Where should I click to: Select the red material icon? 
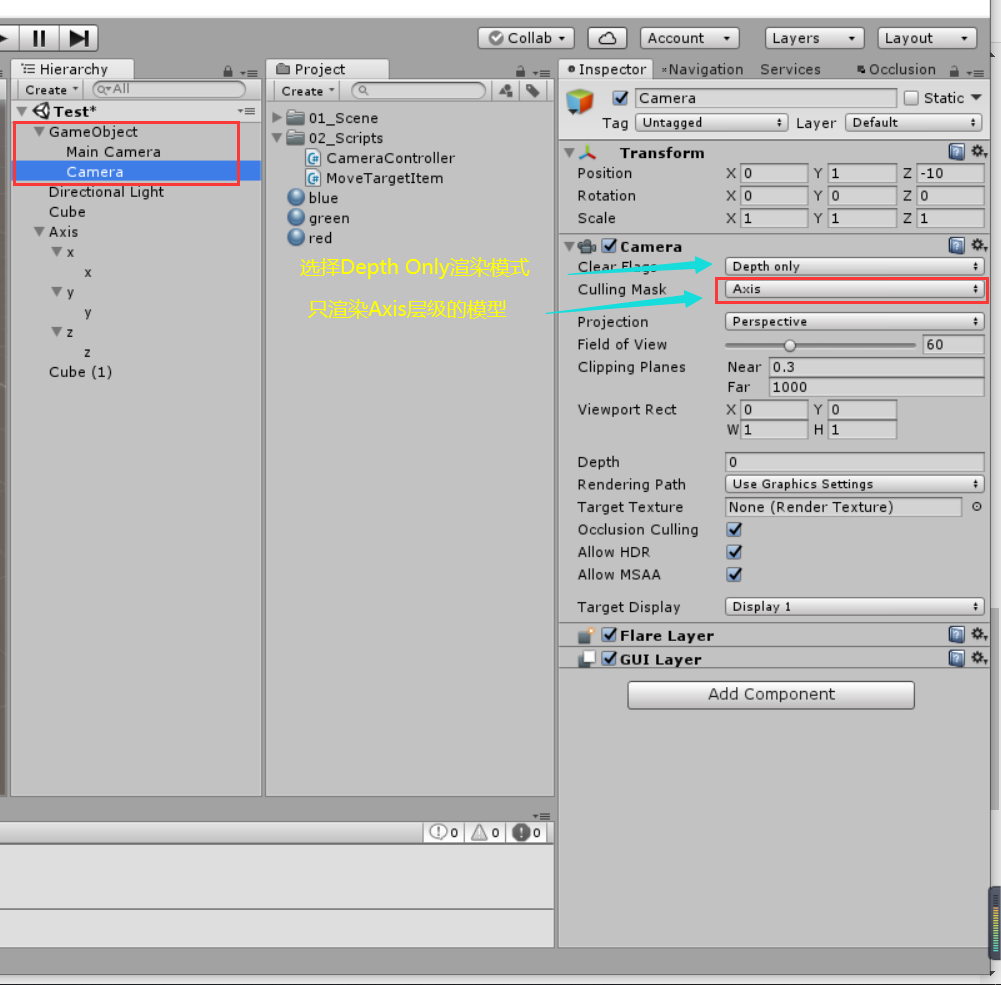tap(296, 237)
